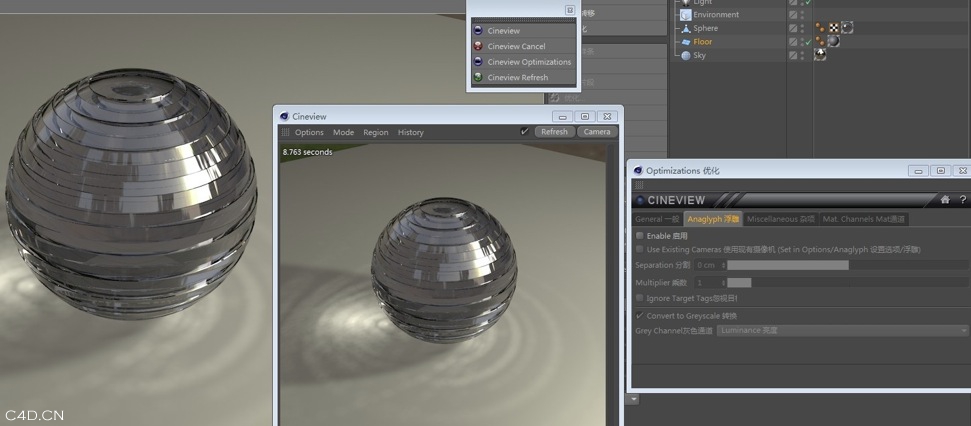Image resolution: width=971 pixels, height=426 pixels.
Task: Click the layer square icon on Environment row
Action: [793, 15]
